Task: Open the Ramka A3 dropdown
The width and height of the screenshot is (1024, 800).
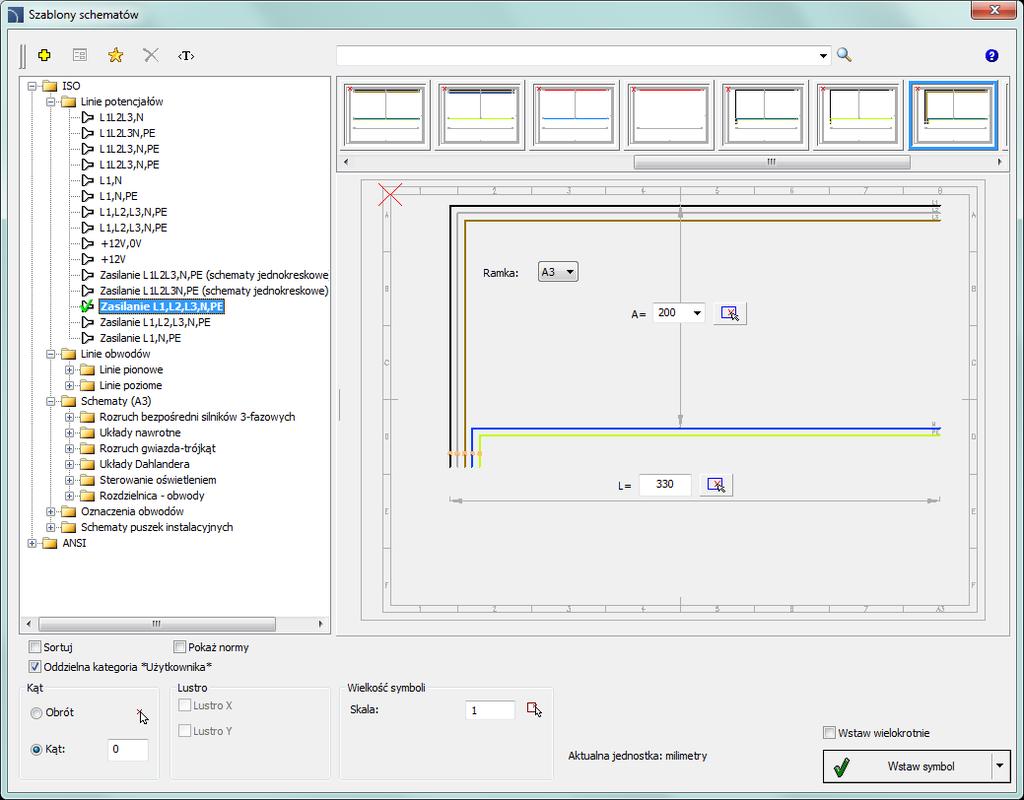Action: 558,272
